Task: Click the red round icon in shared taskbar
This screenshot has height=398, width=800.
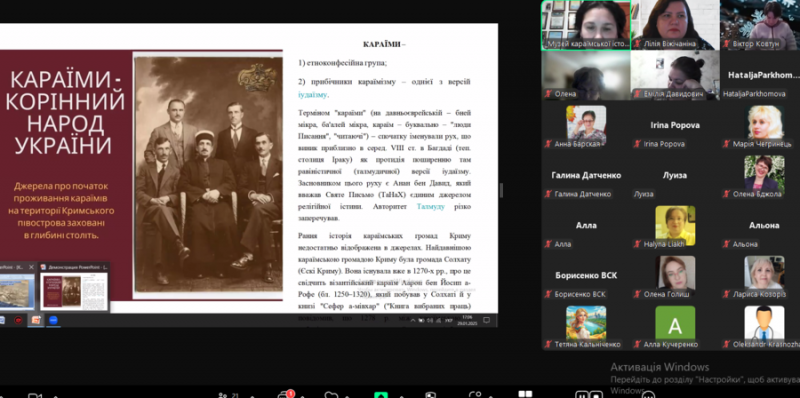Action: (18, 320)
